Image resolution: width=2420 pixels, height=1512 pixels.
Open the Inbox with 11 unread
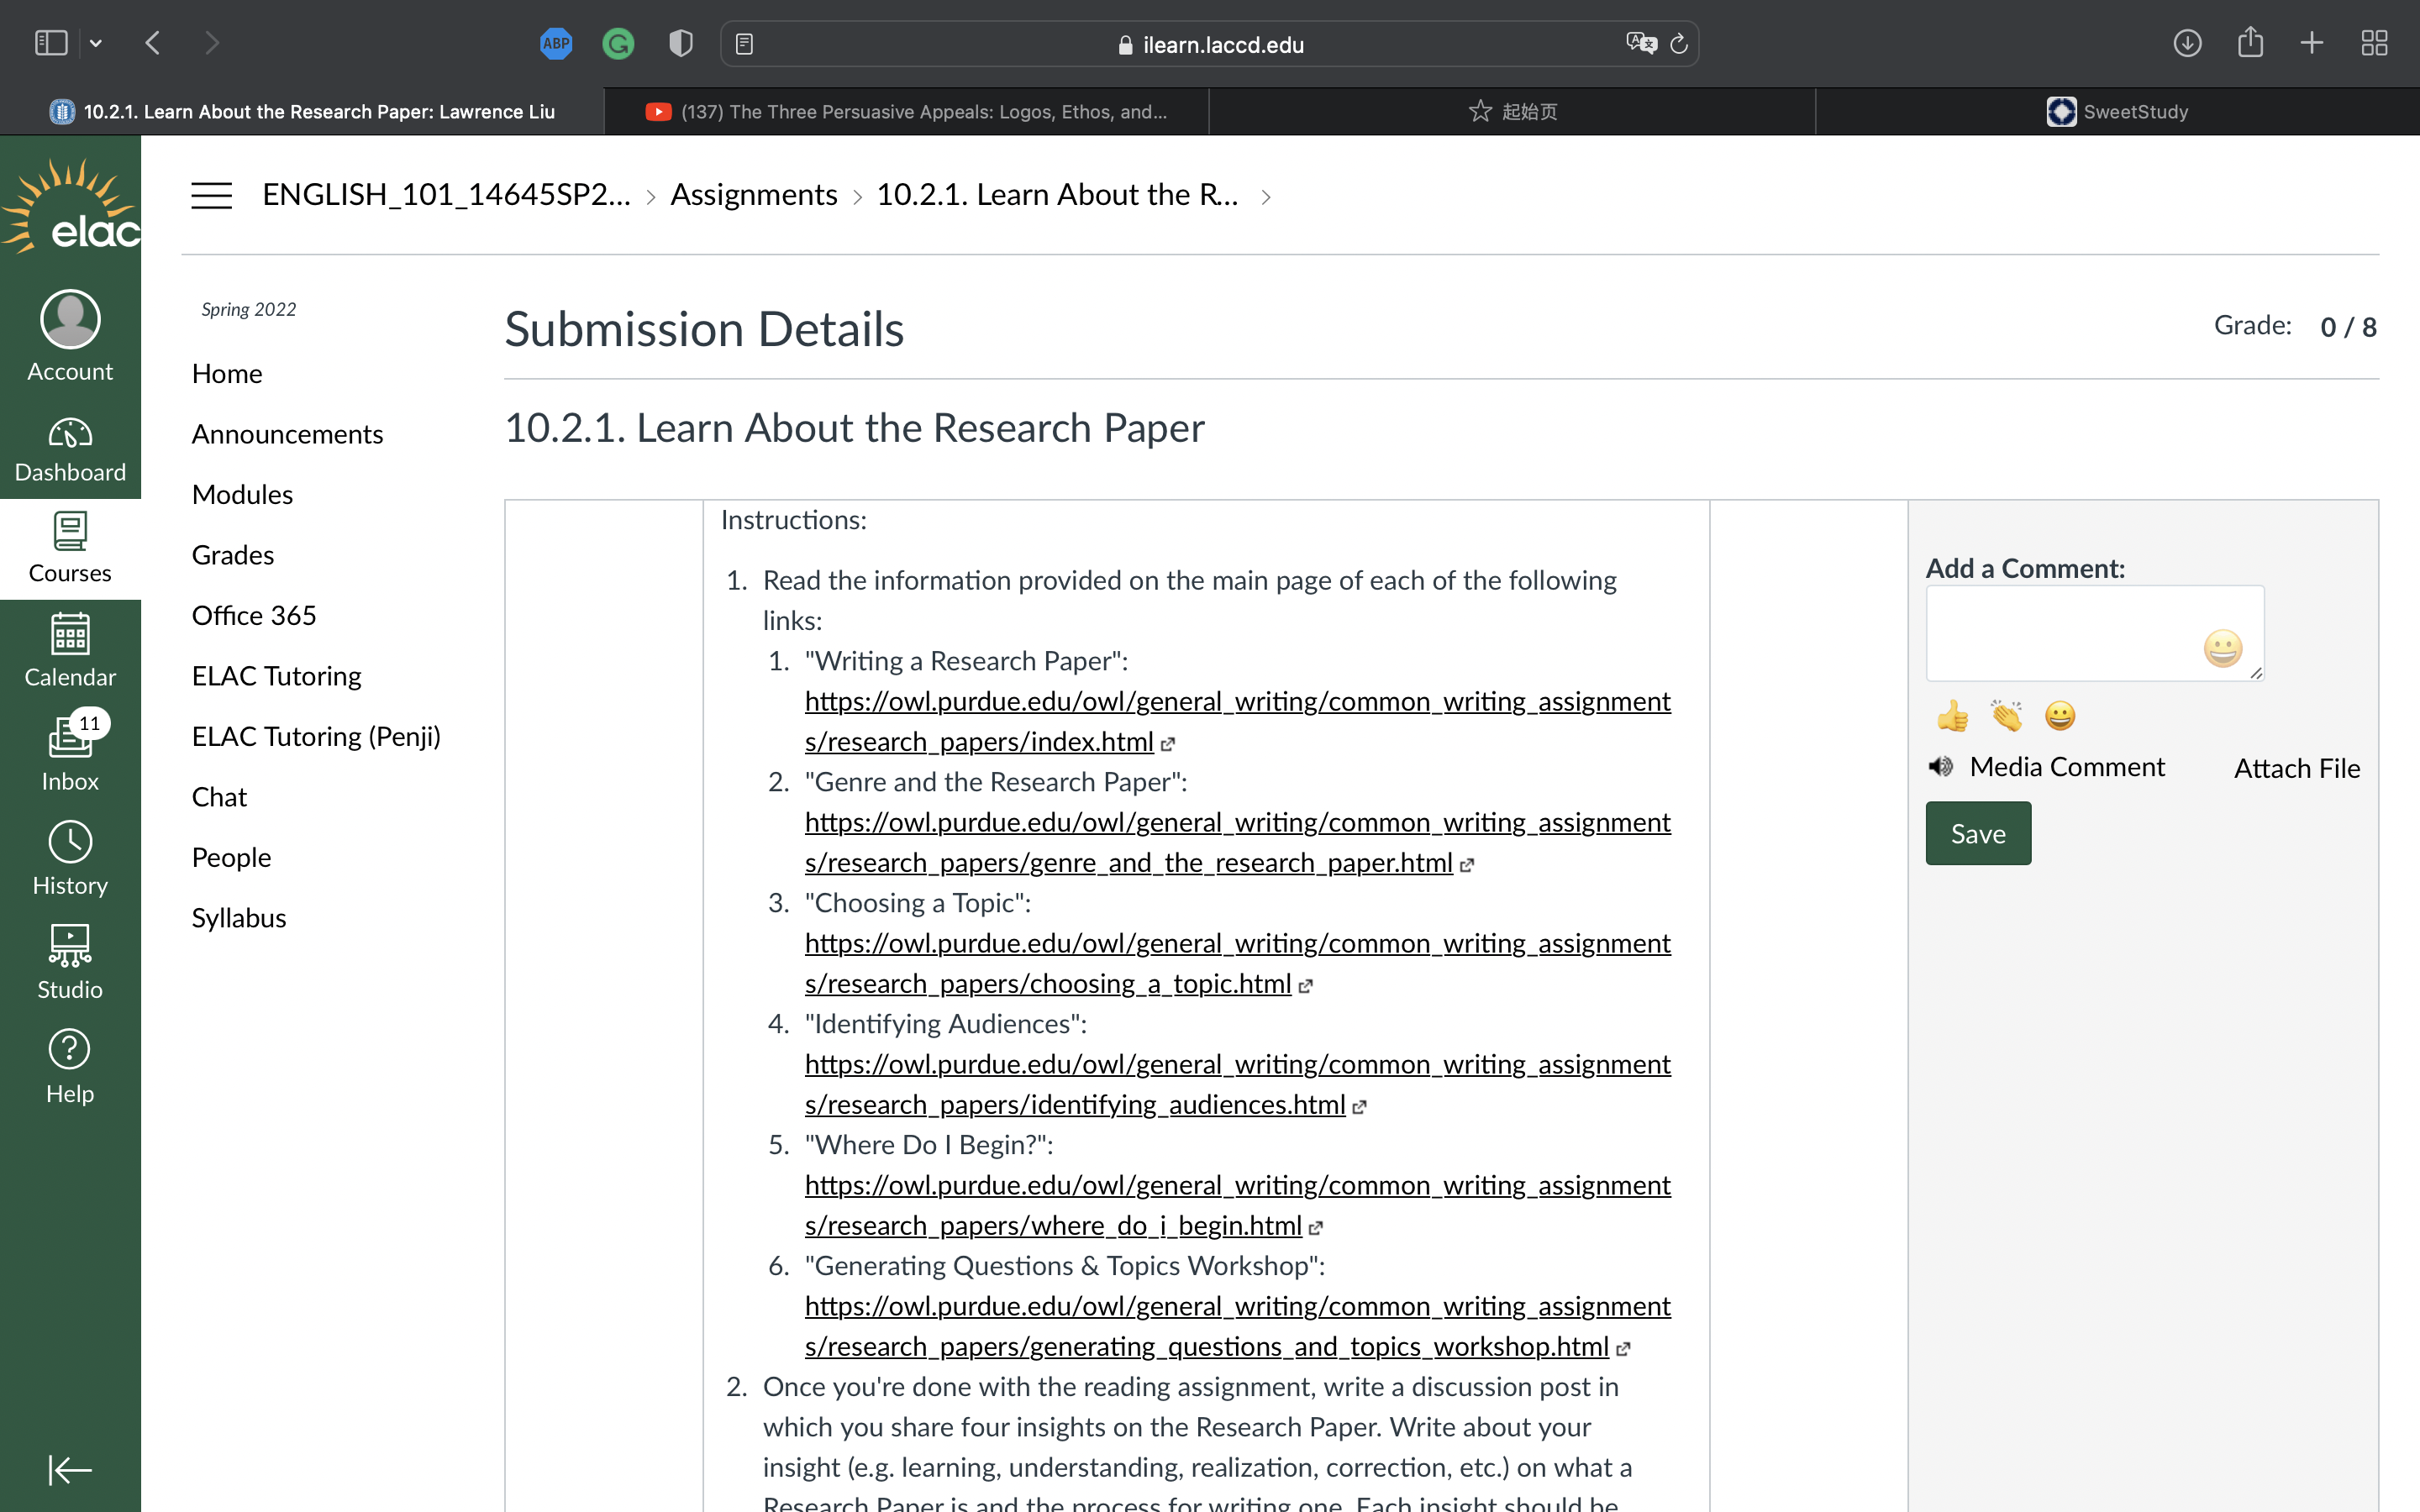point(70,753)
